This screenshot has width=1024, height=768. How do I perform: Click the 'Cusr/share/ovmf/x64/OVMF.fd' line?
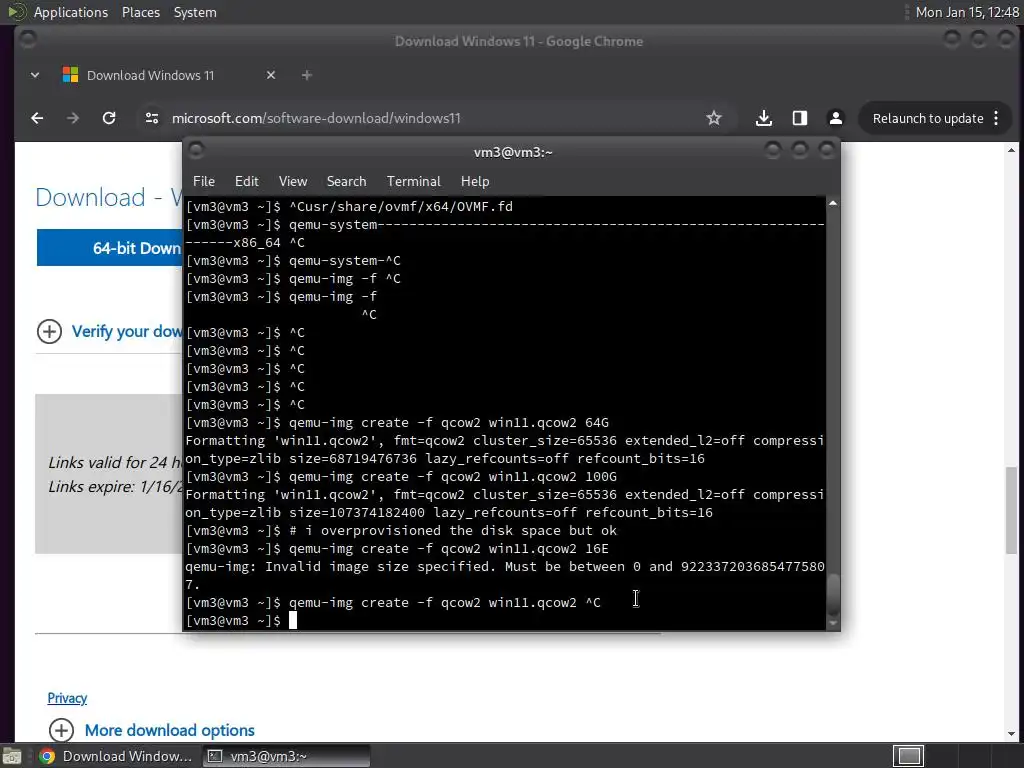[401, 206]
